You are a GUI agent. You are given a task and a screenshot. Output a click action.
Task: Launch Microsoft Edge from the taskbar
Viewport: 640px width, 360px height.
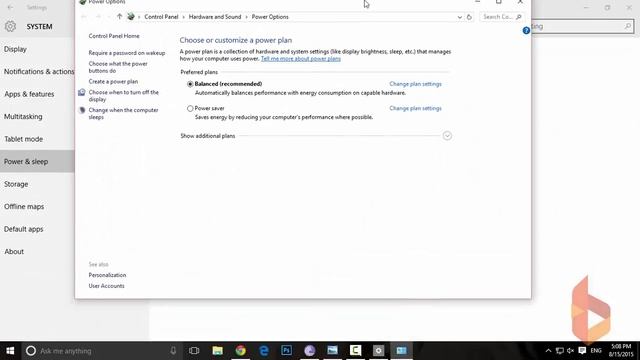pos(264,351)
